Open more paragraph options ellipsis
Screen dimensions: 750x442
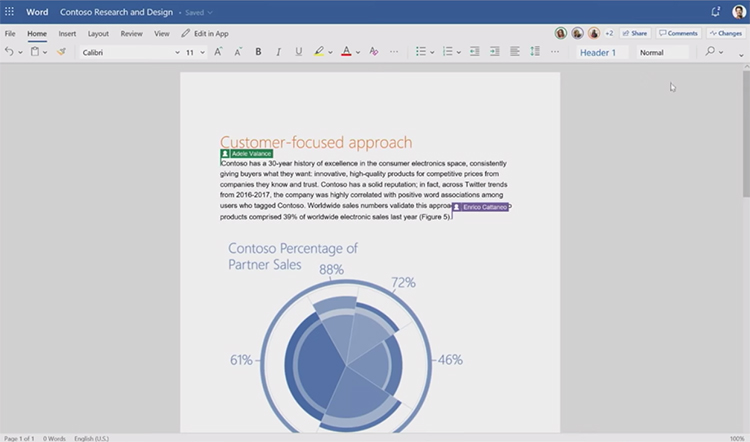tap(555, 52)
